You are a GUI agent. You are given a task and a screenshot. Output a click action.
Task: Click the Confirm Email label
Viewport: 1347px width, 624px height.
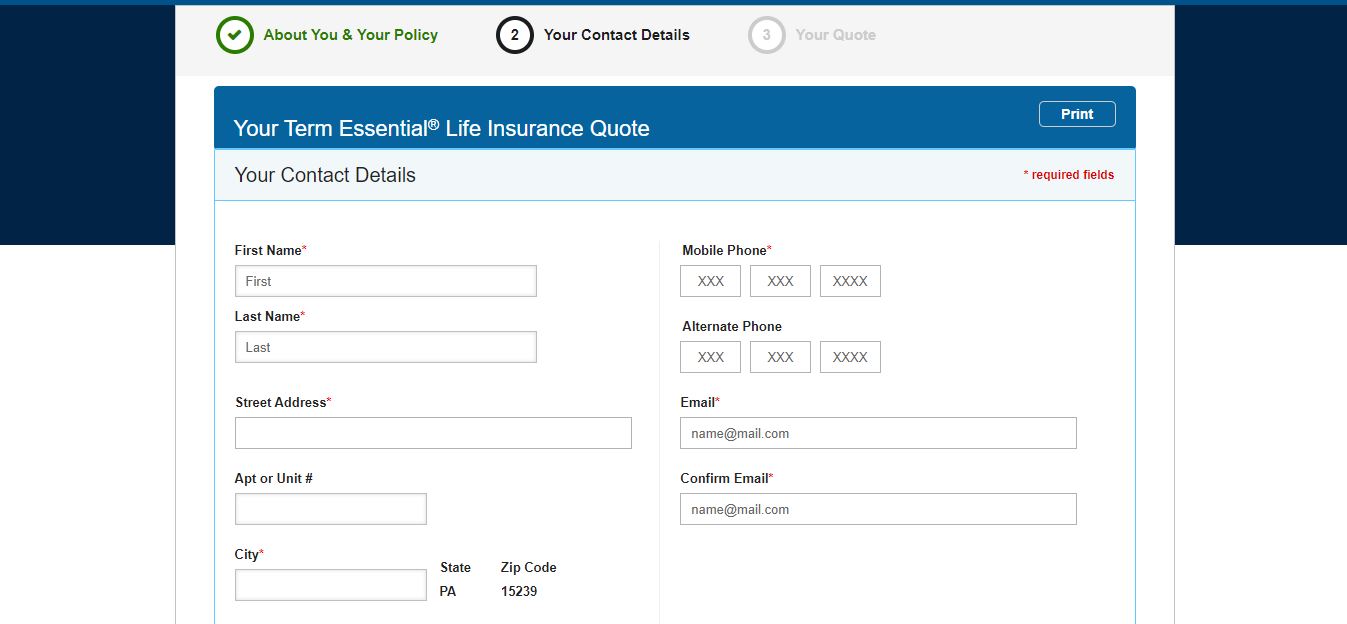point(726,478)
